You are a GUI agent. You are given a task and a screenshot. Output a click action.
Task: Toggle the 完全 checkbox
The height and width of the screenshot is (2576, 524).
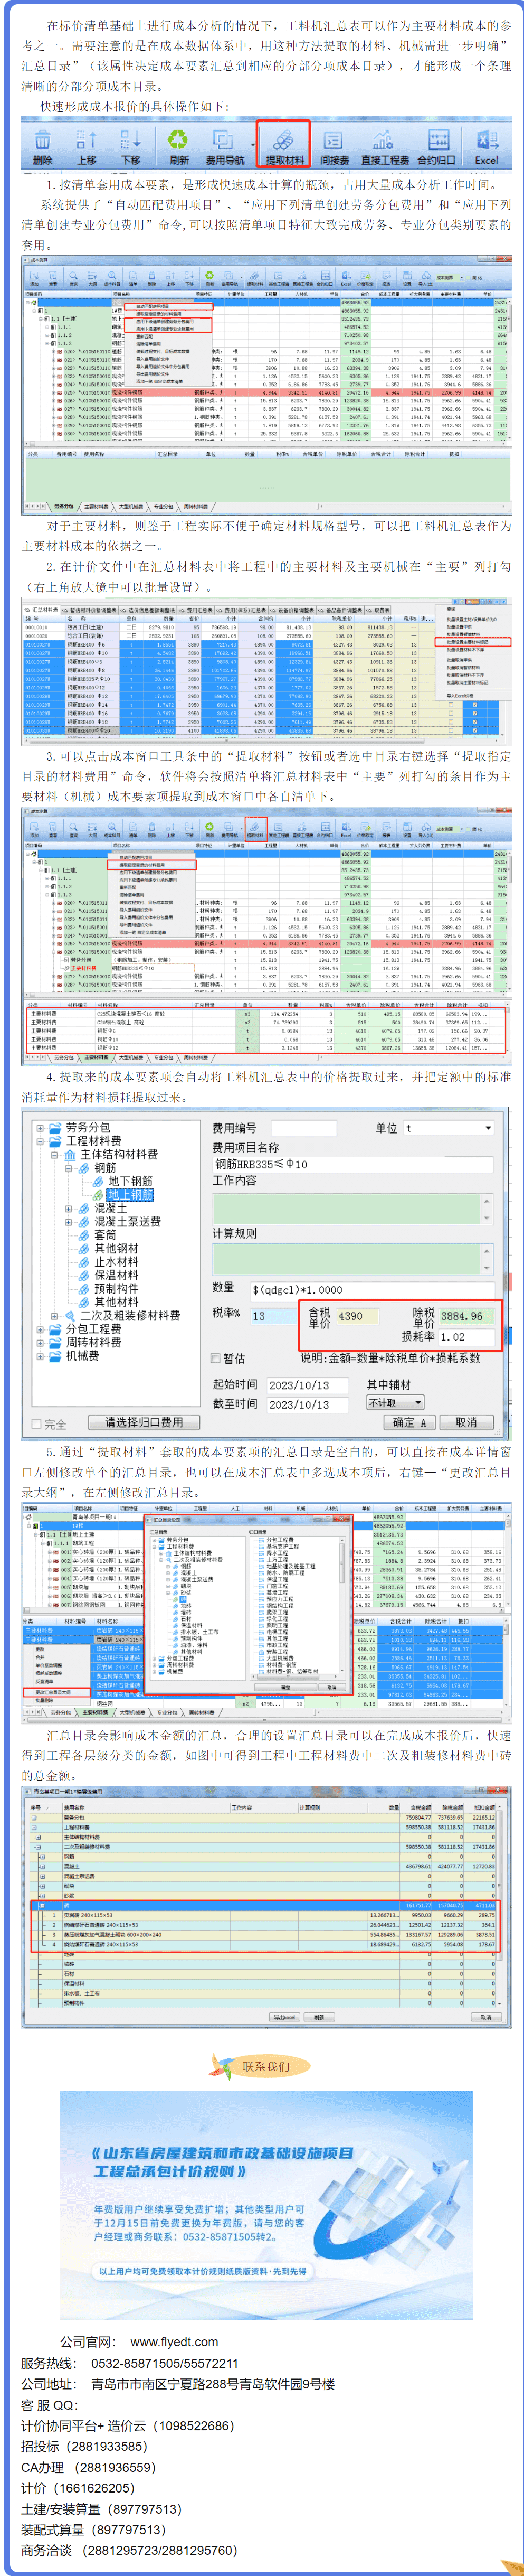point(37,1424)
